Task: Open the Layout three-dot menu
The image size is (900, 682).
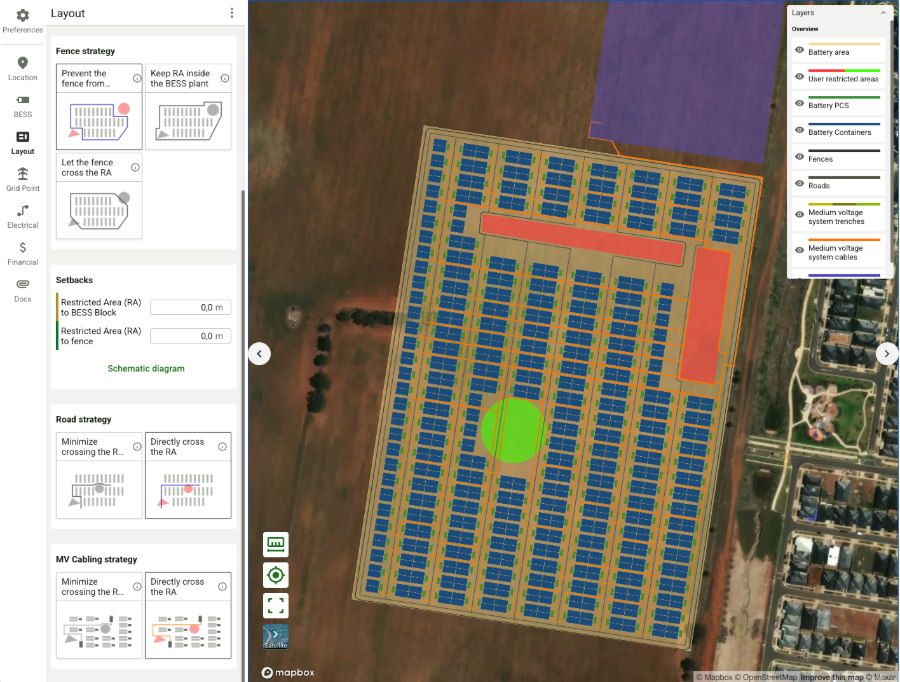Action: pyautogui.click(x=231, y=13)
